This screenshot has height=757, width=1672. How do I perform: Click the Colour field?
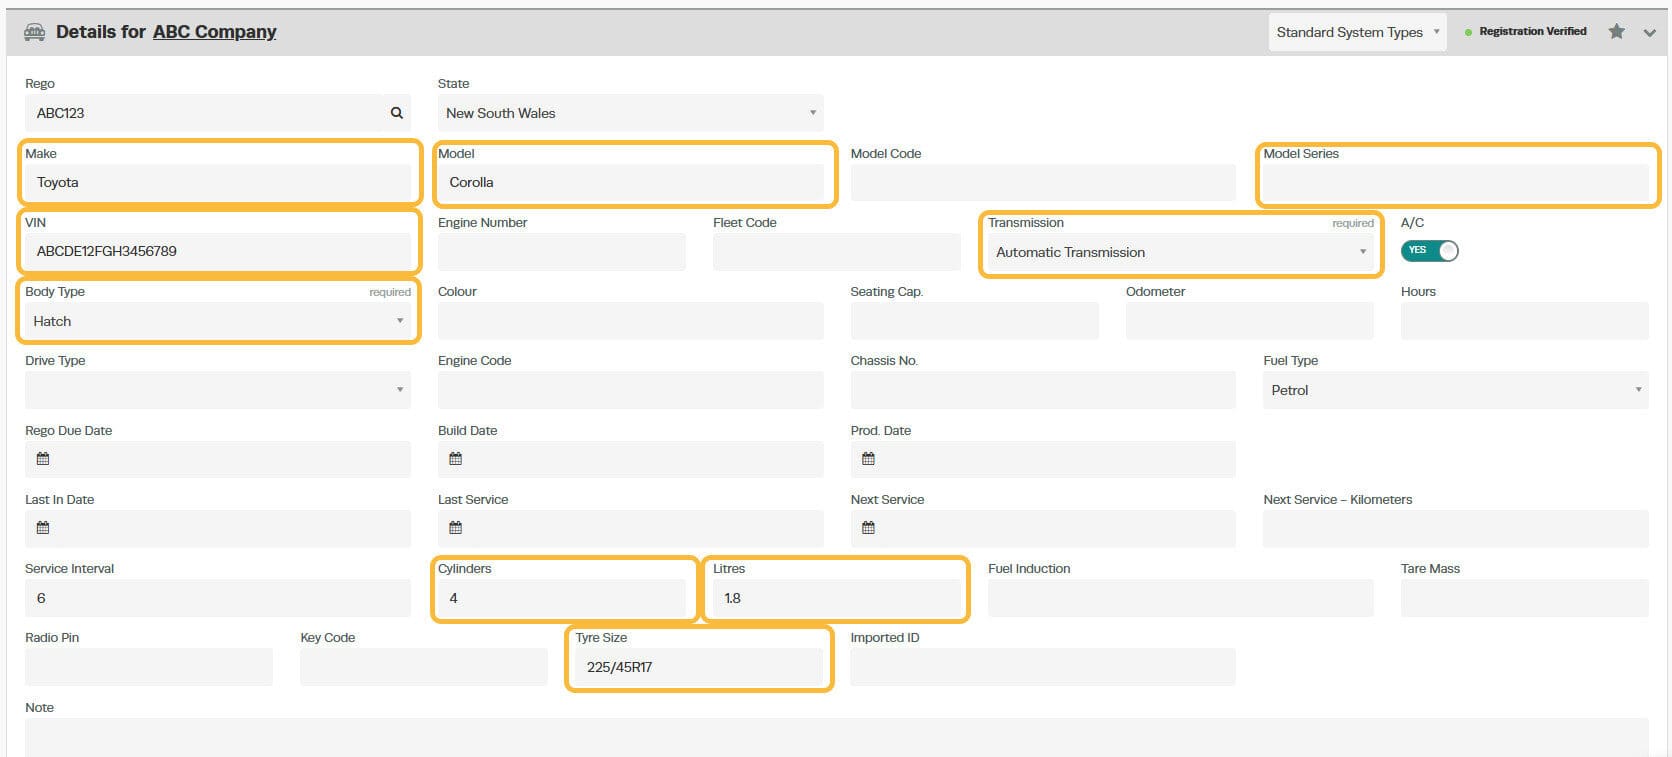630,321
